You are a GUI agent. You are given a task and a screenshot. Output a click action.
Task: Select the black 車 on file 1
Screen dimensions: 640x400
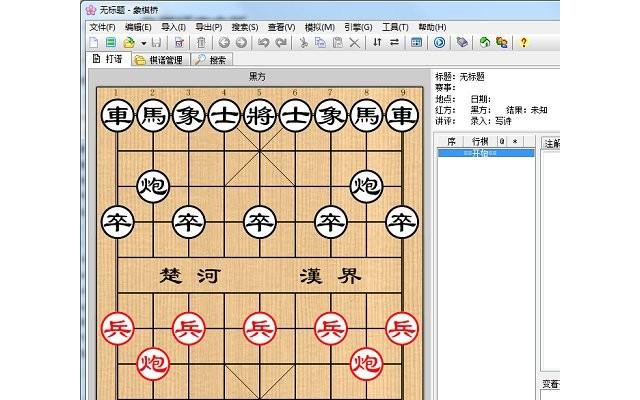(x=117, y=116)
